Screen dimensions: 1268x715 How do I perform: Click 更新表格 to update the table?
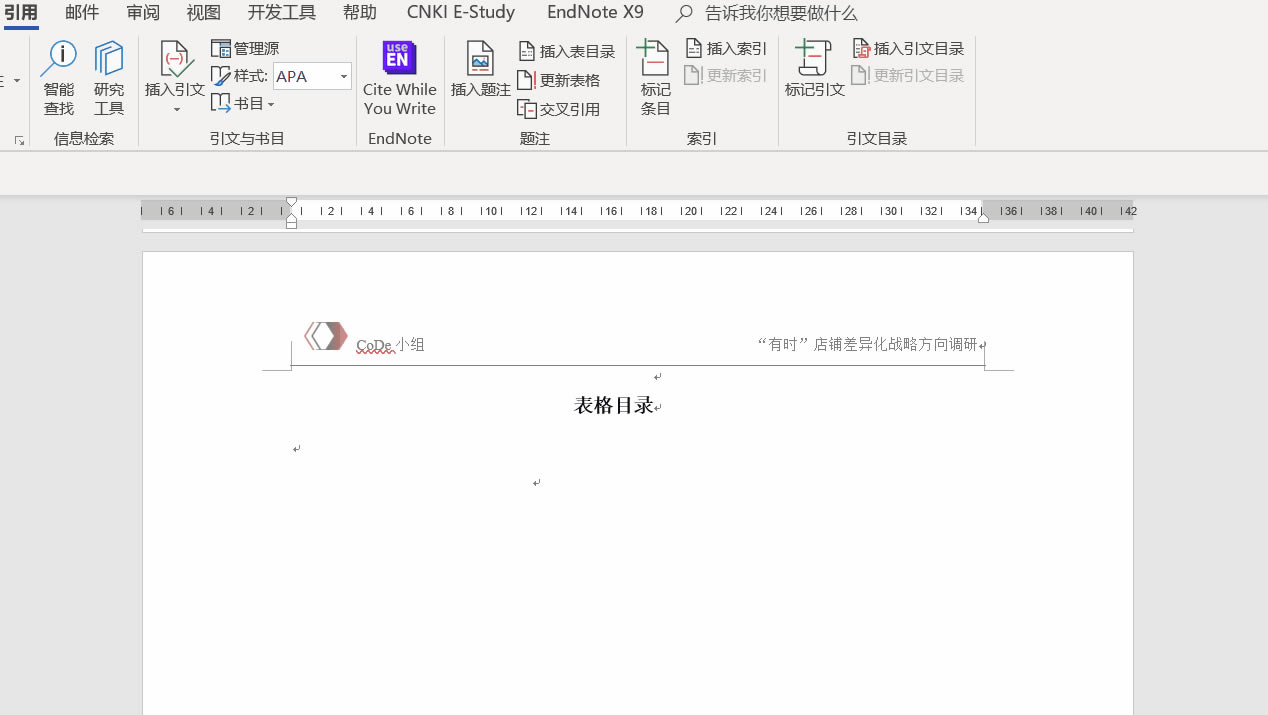point(561,80)
